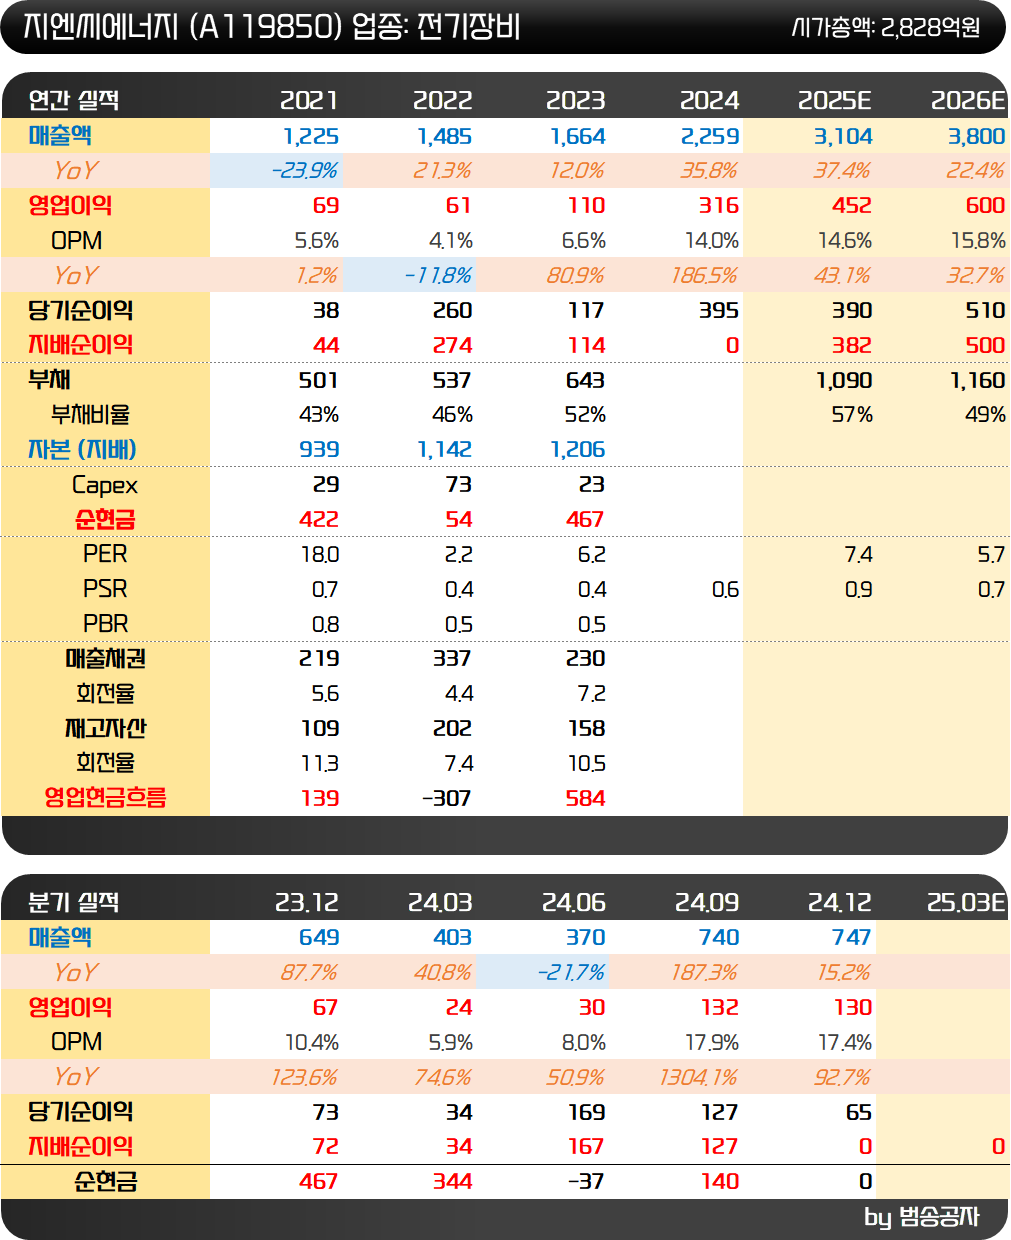Select quarterly 매출액 value 747
This screenshot has height=1240, width=1011.
852,937
